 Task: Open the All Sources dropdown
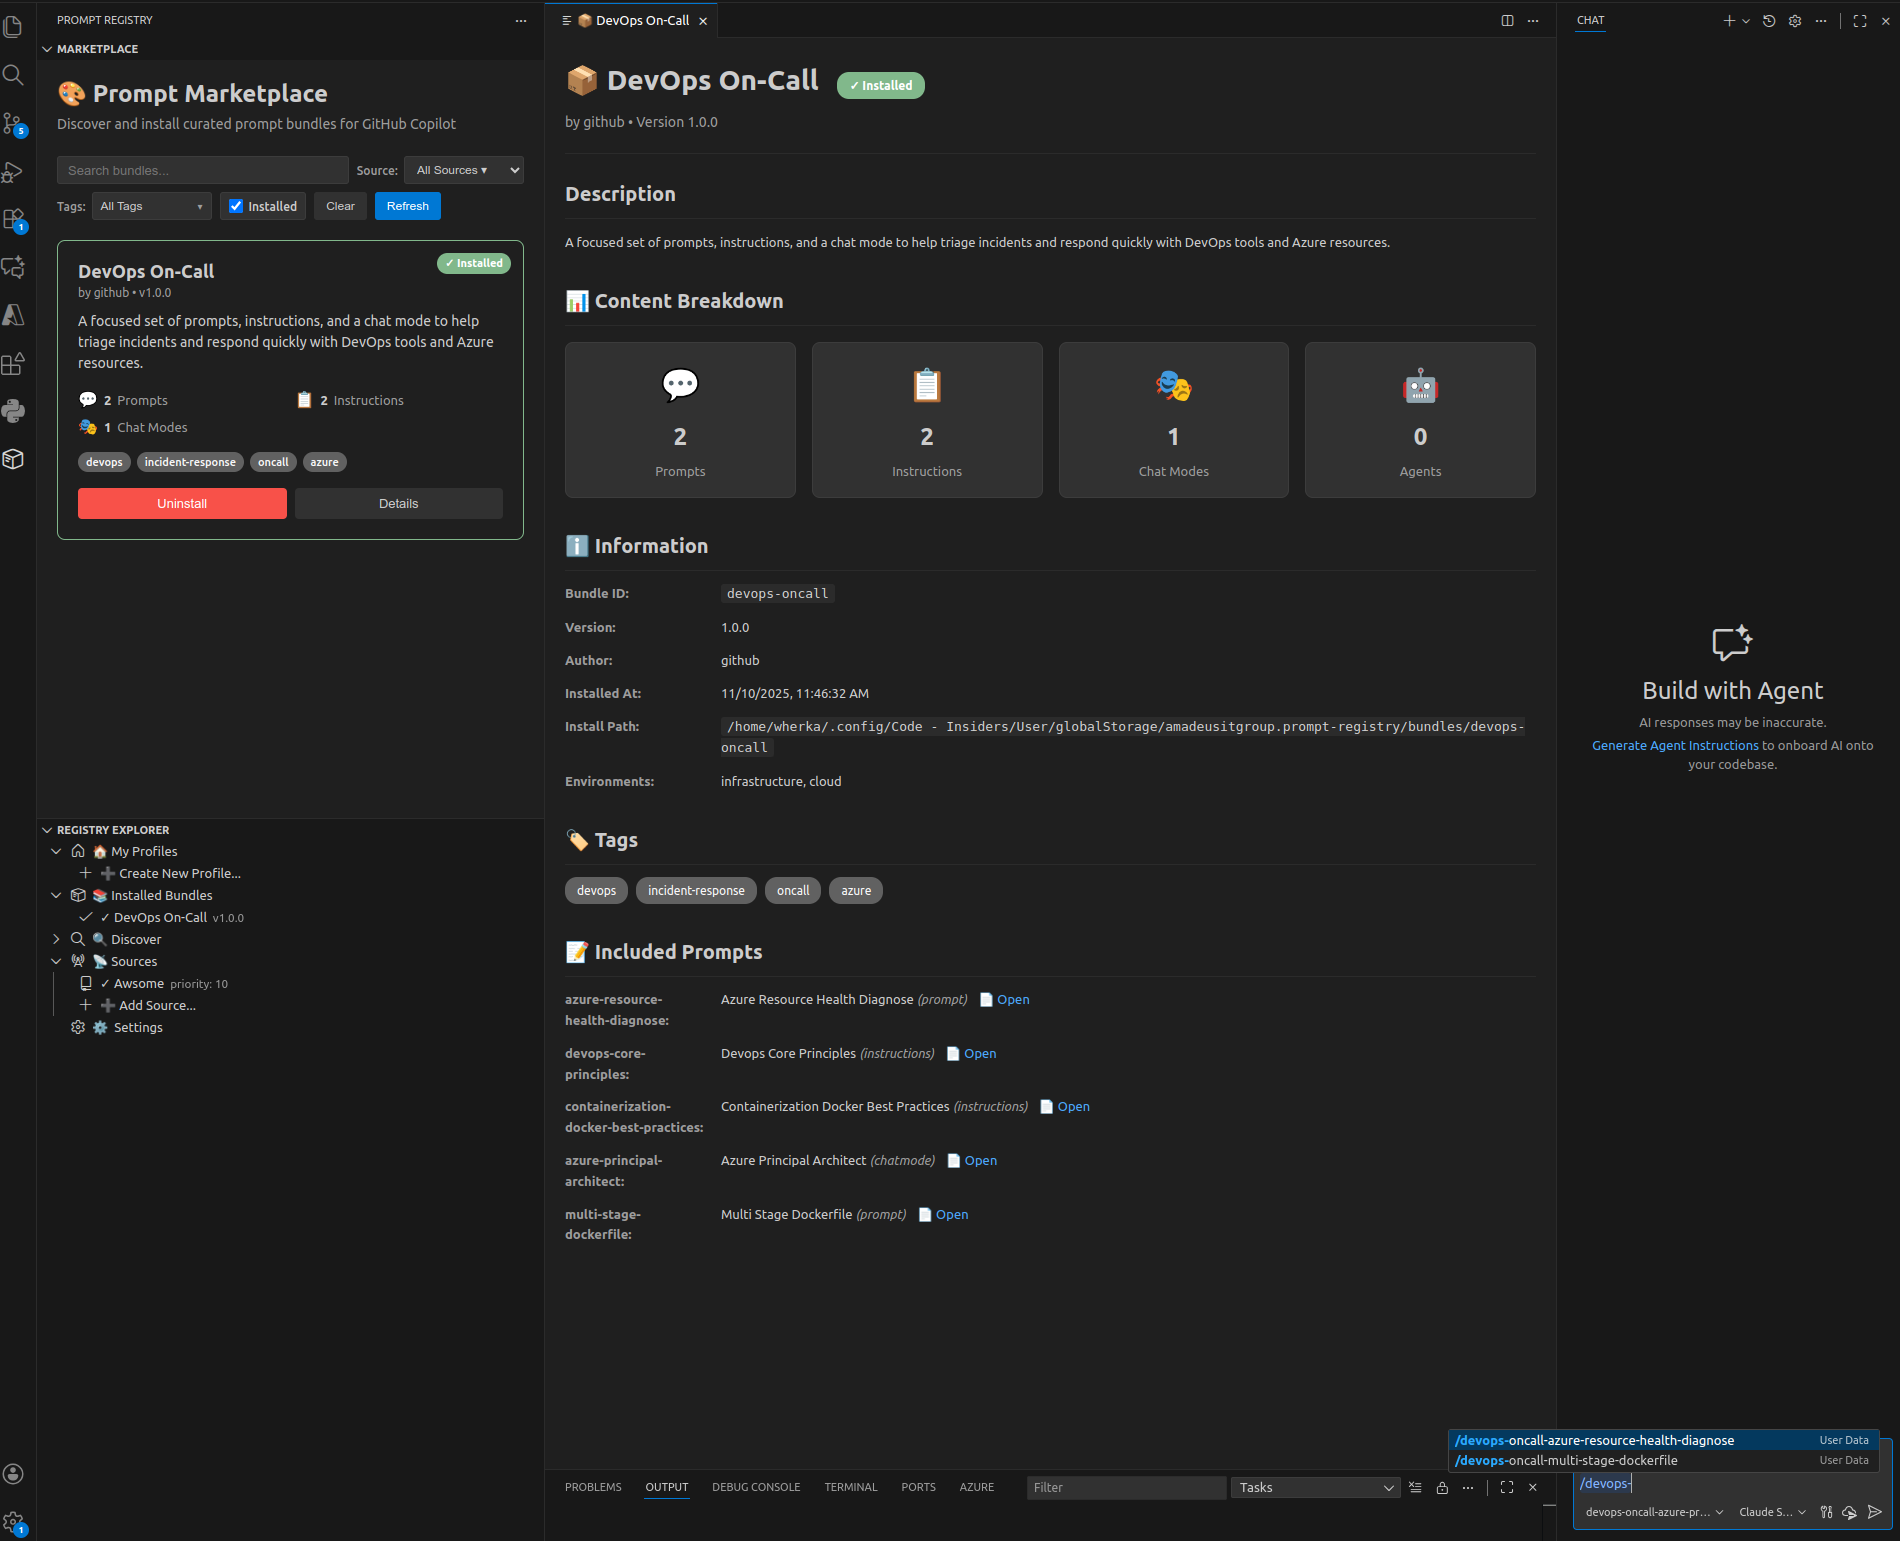463,170
